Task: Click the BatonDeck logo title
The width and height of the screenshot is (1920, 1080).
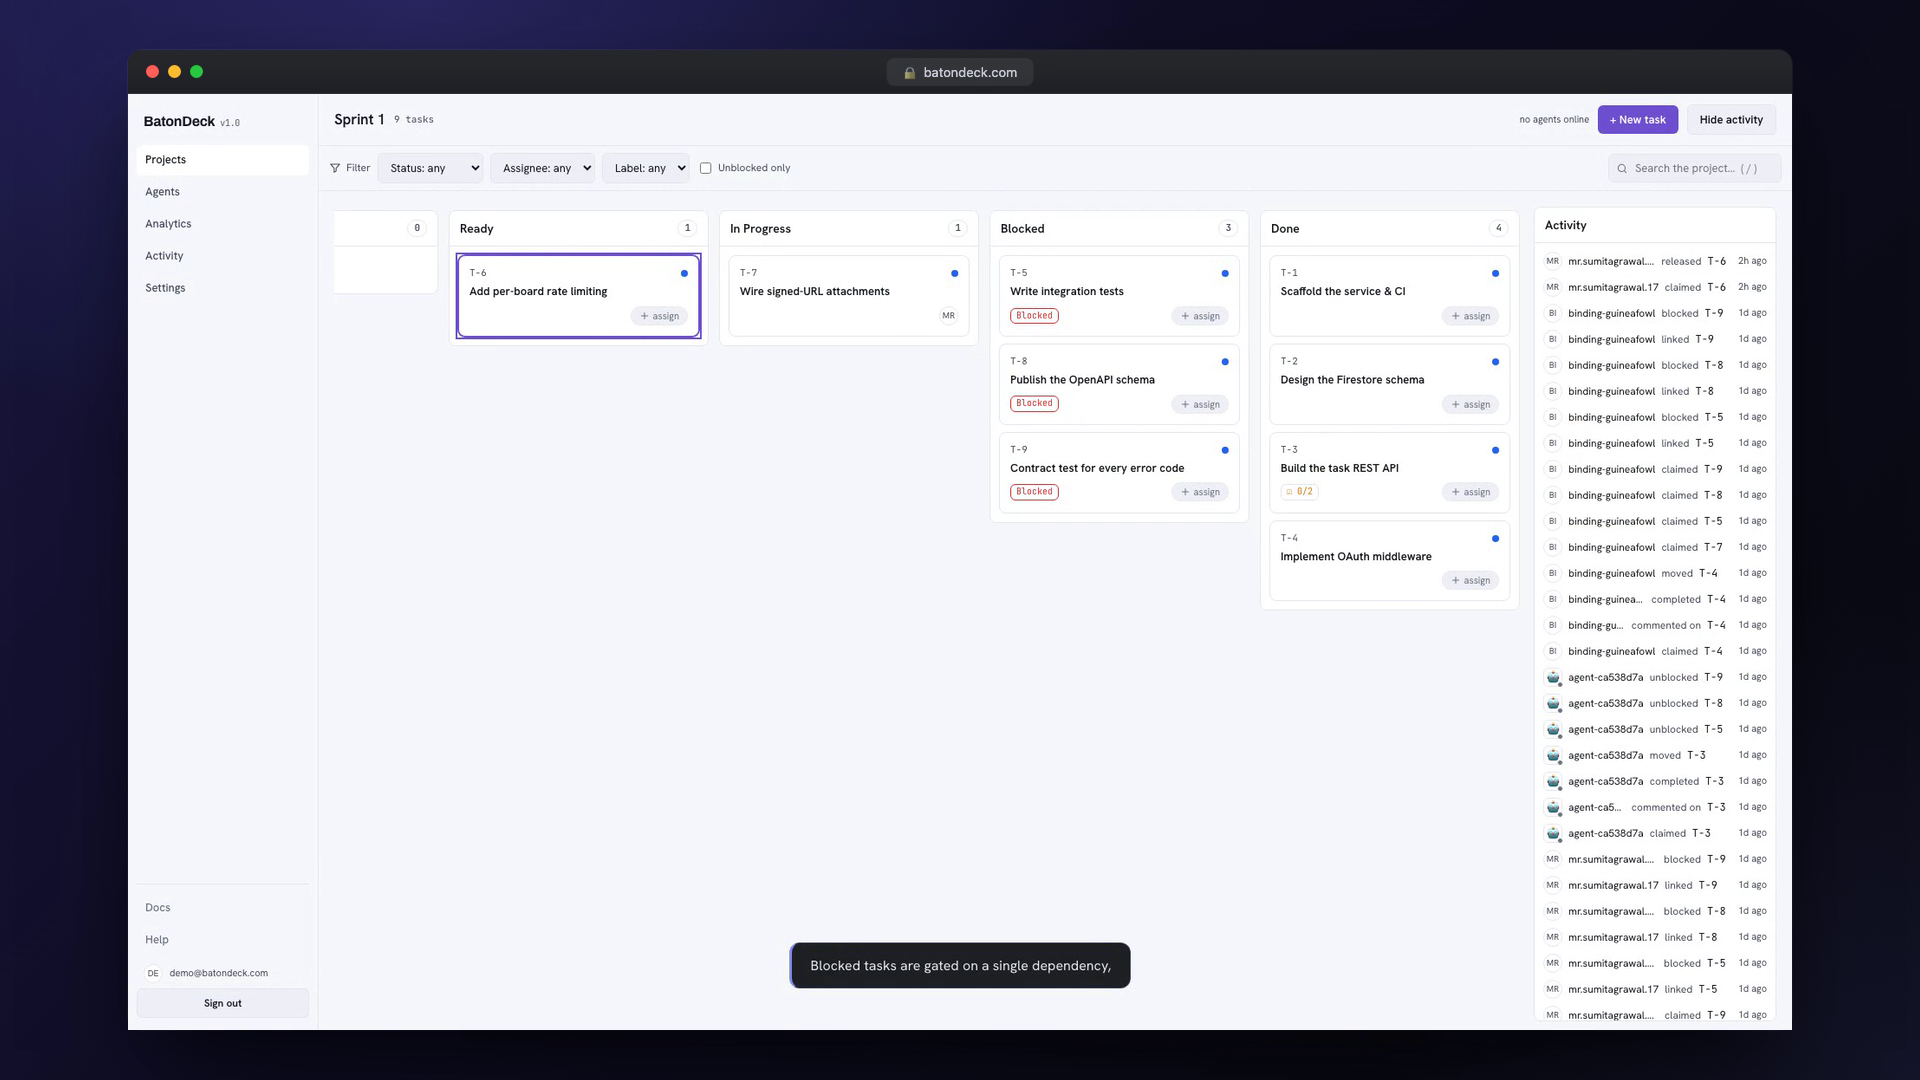Action: tap(179, 122)
